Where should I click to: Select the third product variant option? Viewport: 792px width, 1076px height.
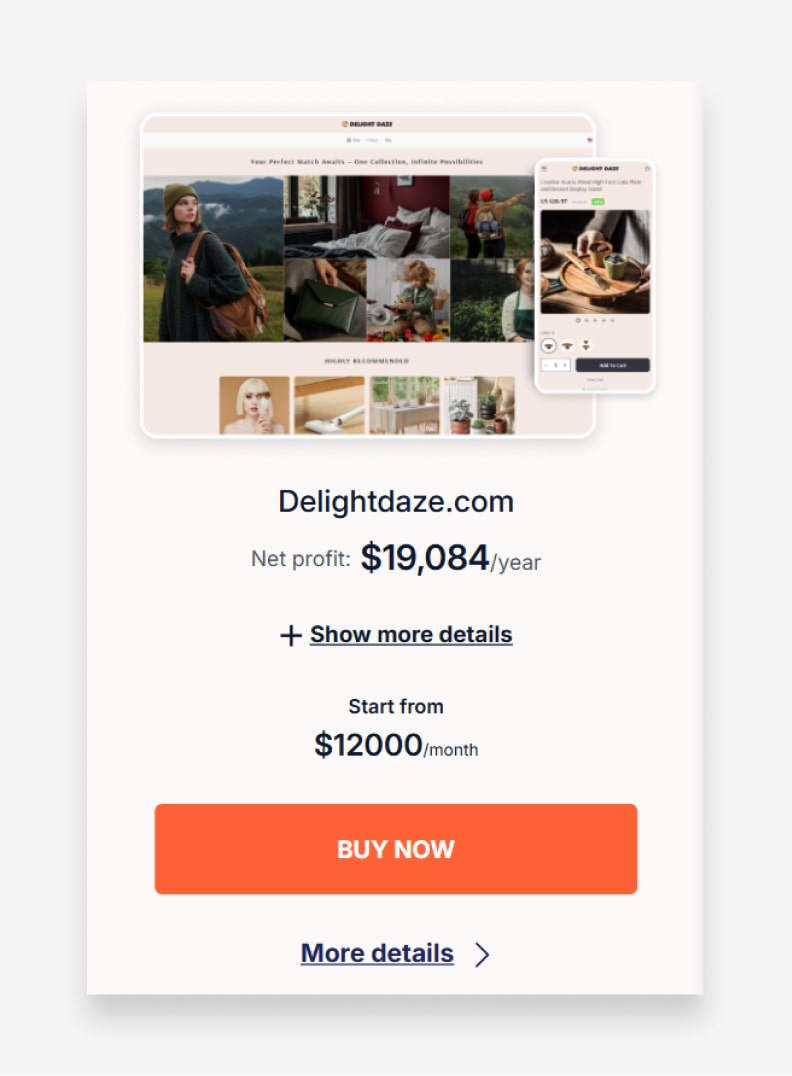585,345
